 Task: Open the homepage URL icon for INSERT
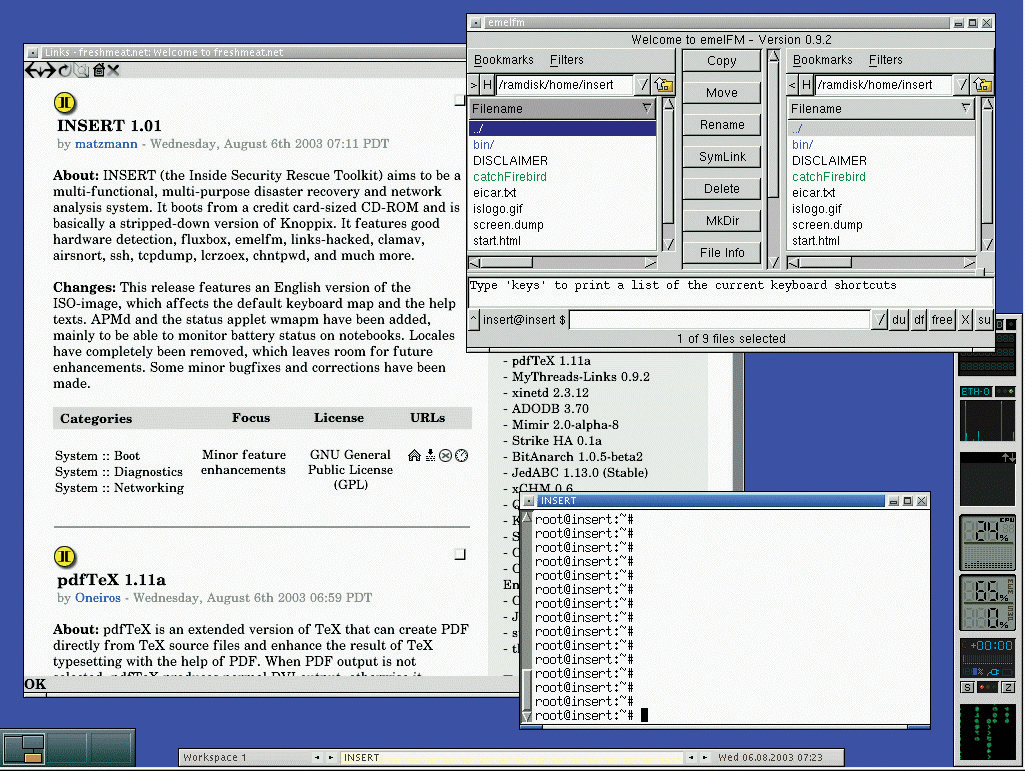414,455
